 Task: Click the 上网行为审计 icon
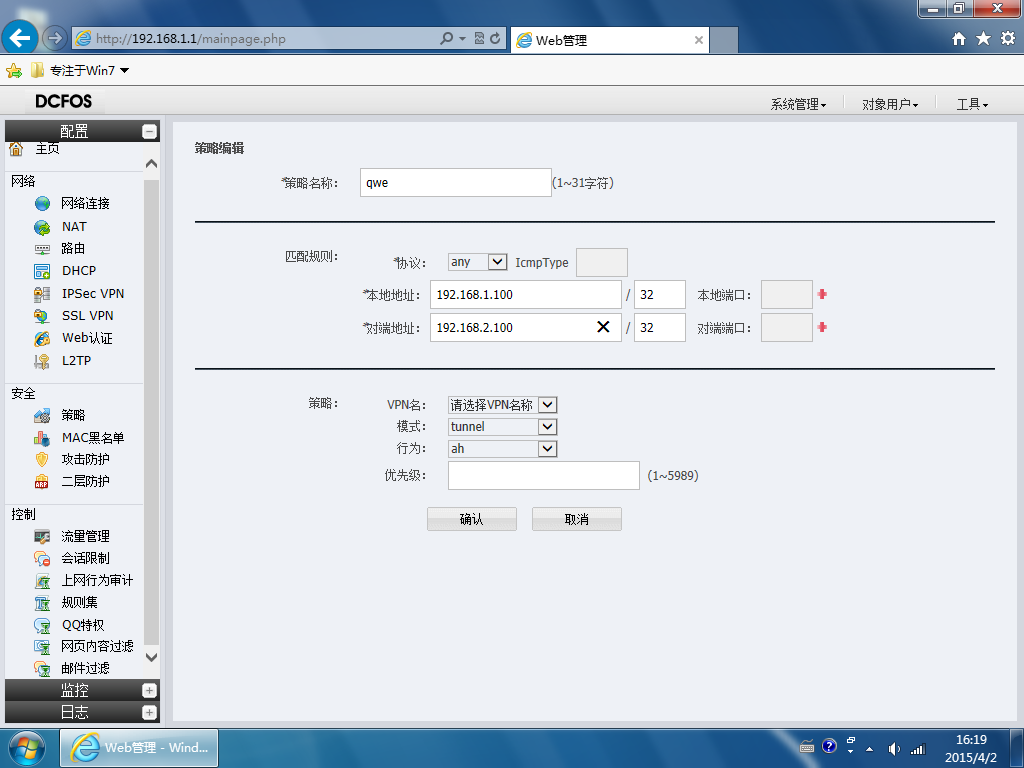[42, 581]
